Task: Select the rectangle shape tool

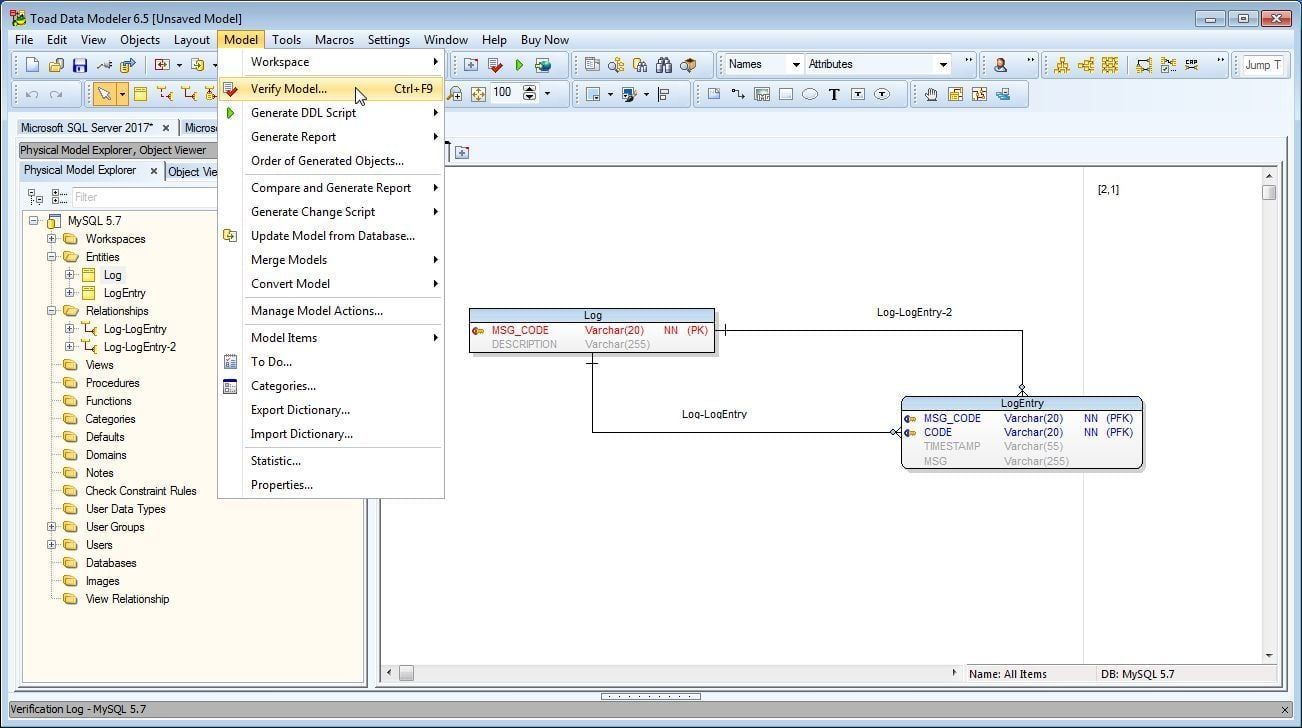Action: pos(786,94)
